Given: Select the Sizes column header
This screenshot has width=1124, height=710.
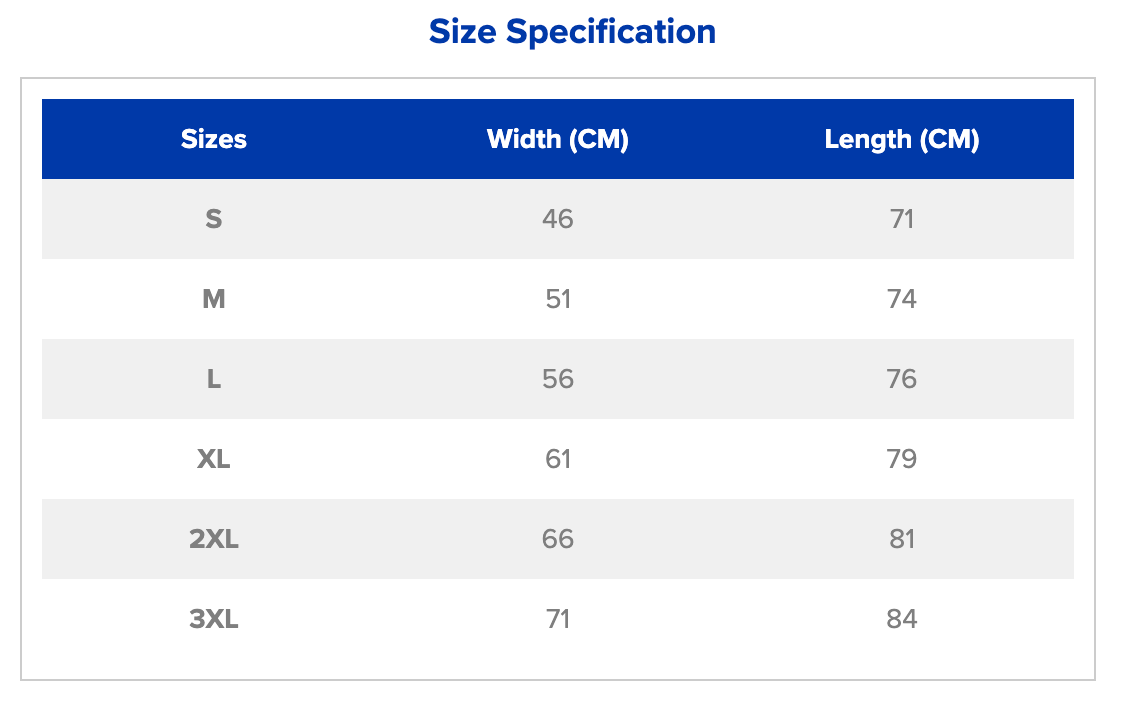Looking at the screenshot, I should [x=214, y=139].
